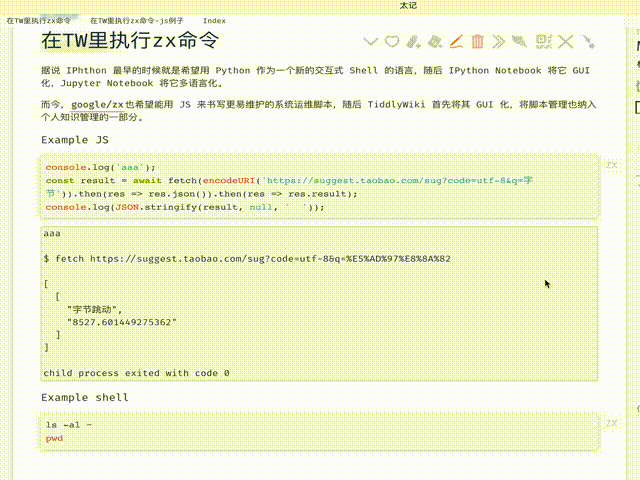The width and height of the screenshot is (640, 480).
Task: Click the "字节跳动" output value
Action: point(94,309)
